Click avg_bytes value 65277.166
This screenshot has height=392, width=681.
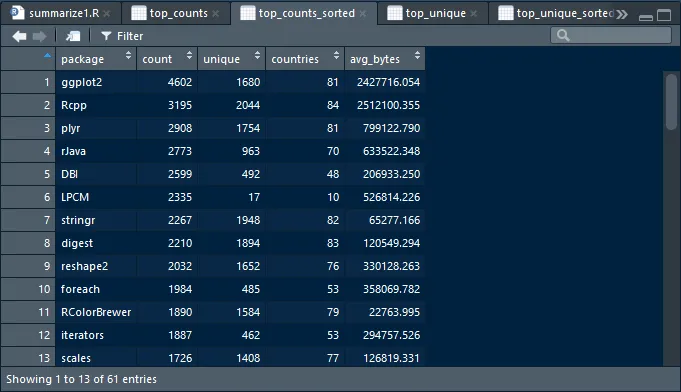[394, 220]
